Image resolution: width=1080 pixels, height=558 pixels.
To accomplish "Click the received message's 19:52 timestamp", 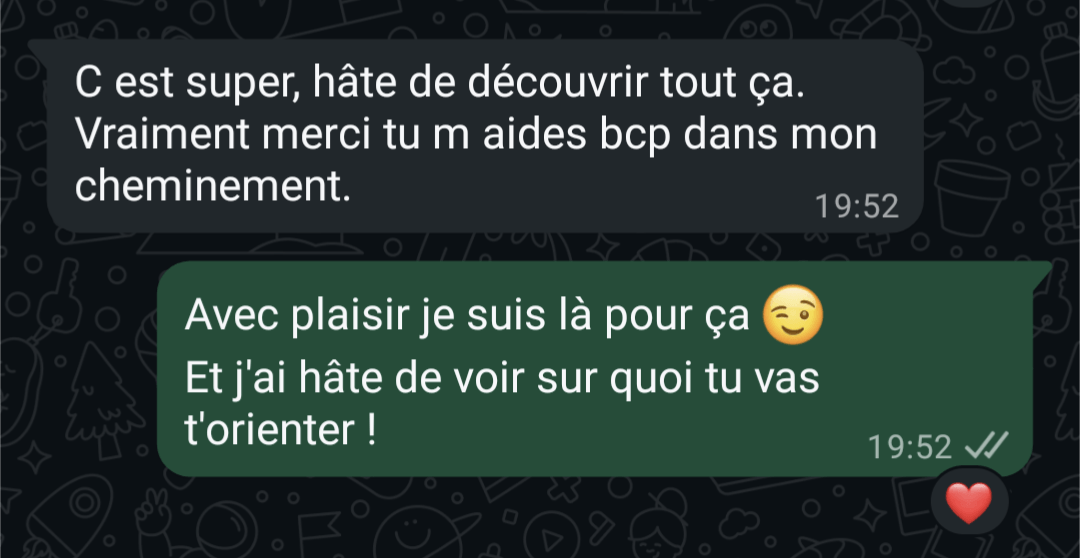I will point(857,206).
